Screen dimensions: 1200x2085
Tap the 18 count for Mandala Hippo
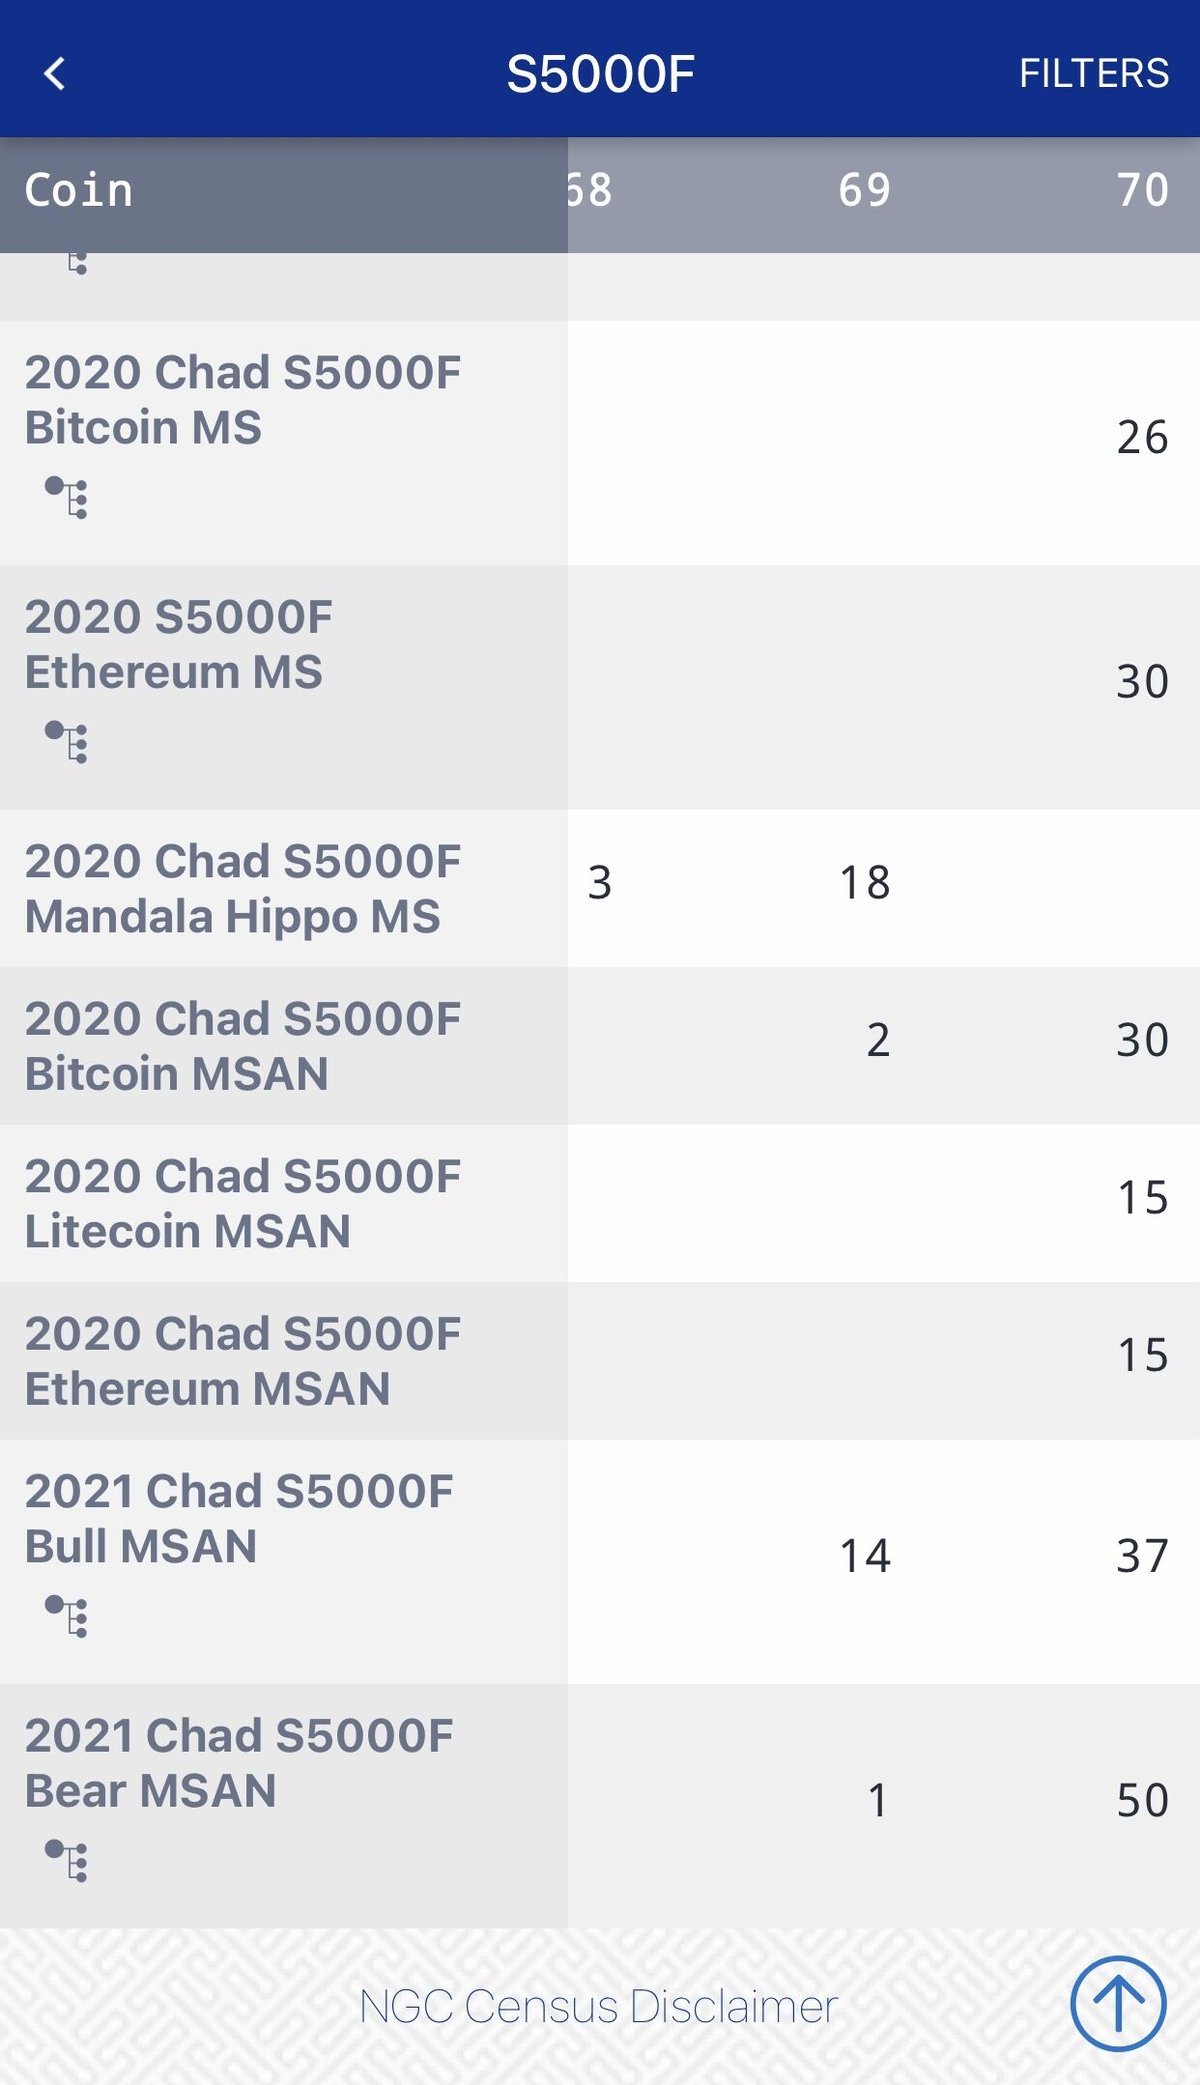point(864,882)
